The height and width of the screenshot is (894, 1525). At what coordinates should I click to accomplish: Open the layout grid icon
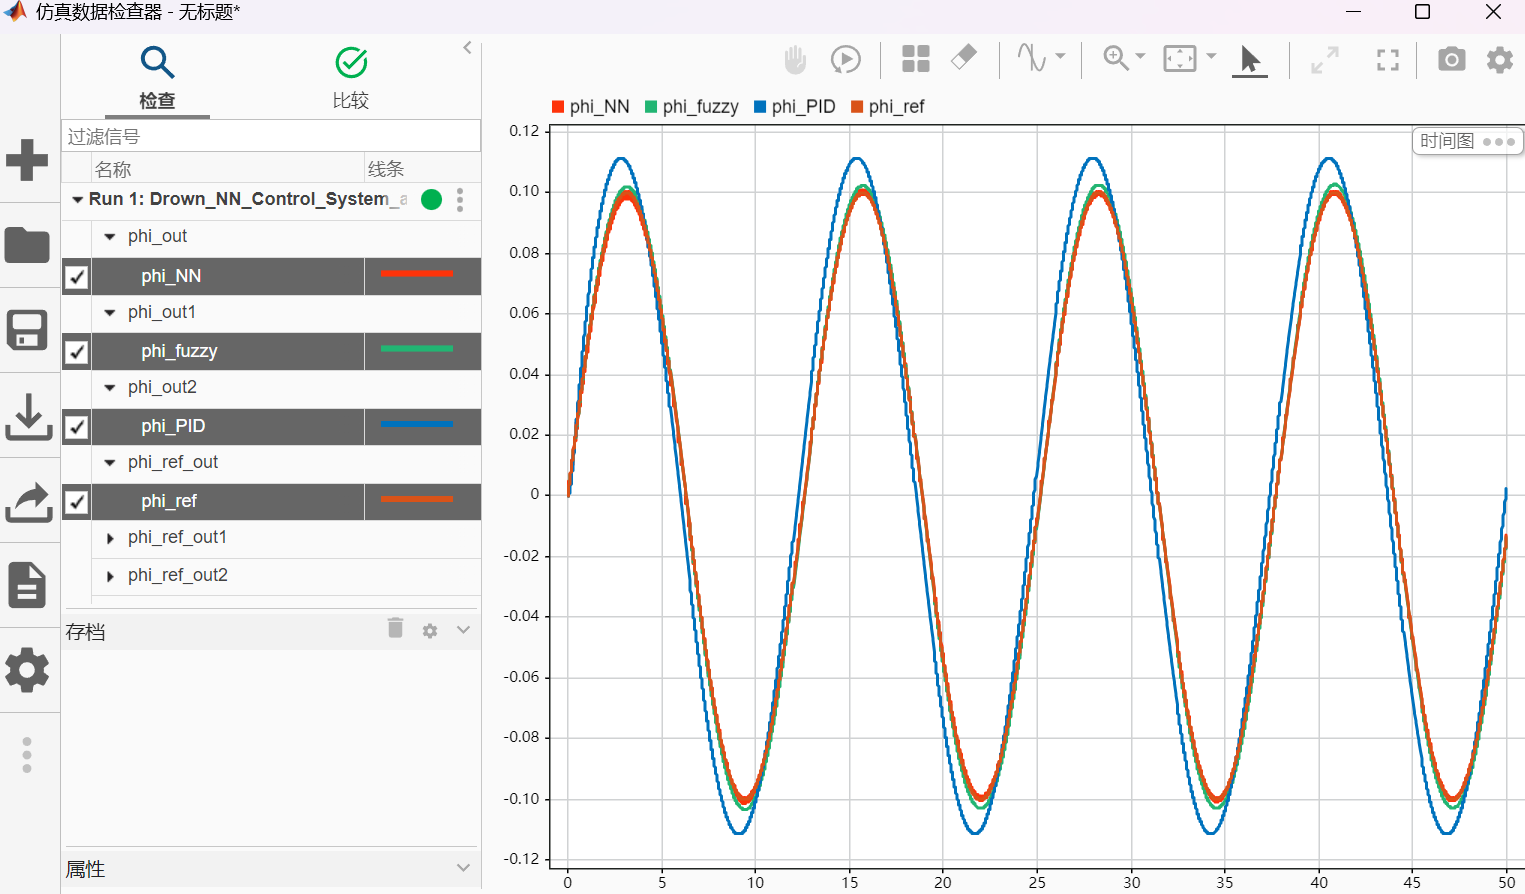point(915,59)
